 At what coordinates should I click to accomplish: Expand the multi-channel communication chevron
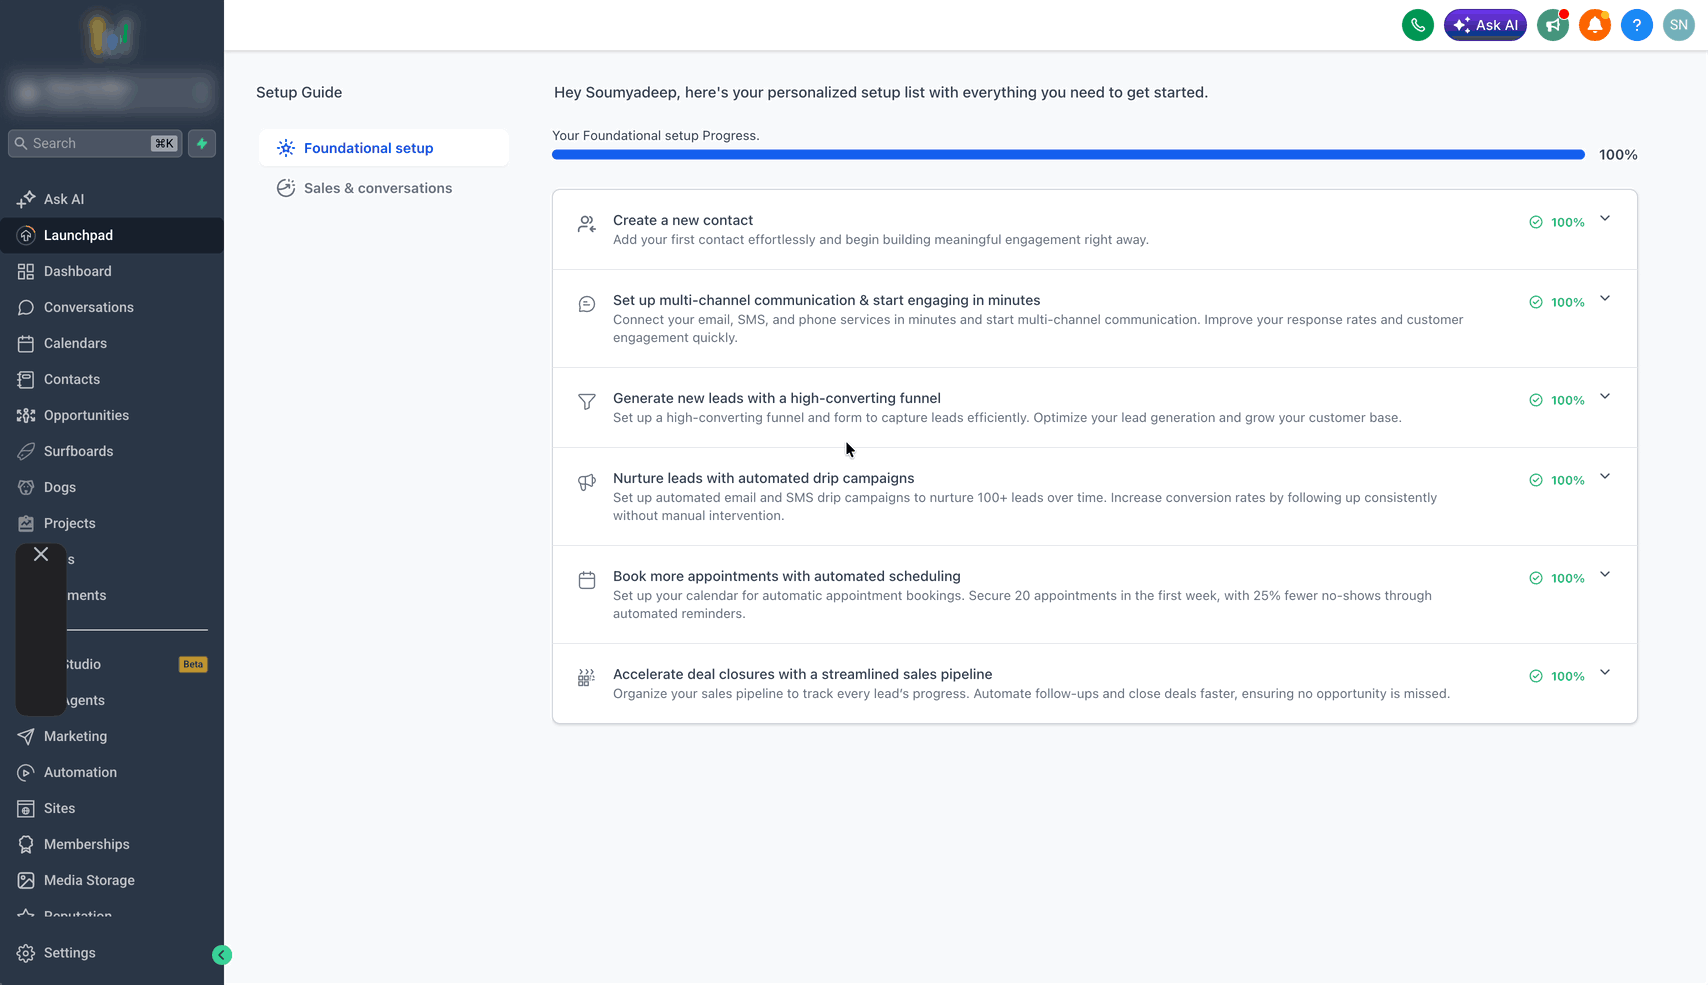[x=1605, y=299]
